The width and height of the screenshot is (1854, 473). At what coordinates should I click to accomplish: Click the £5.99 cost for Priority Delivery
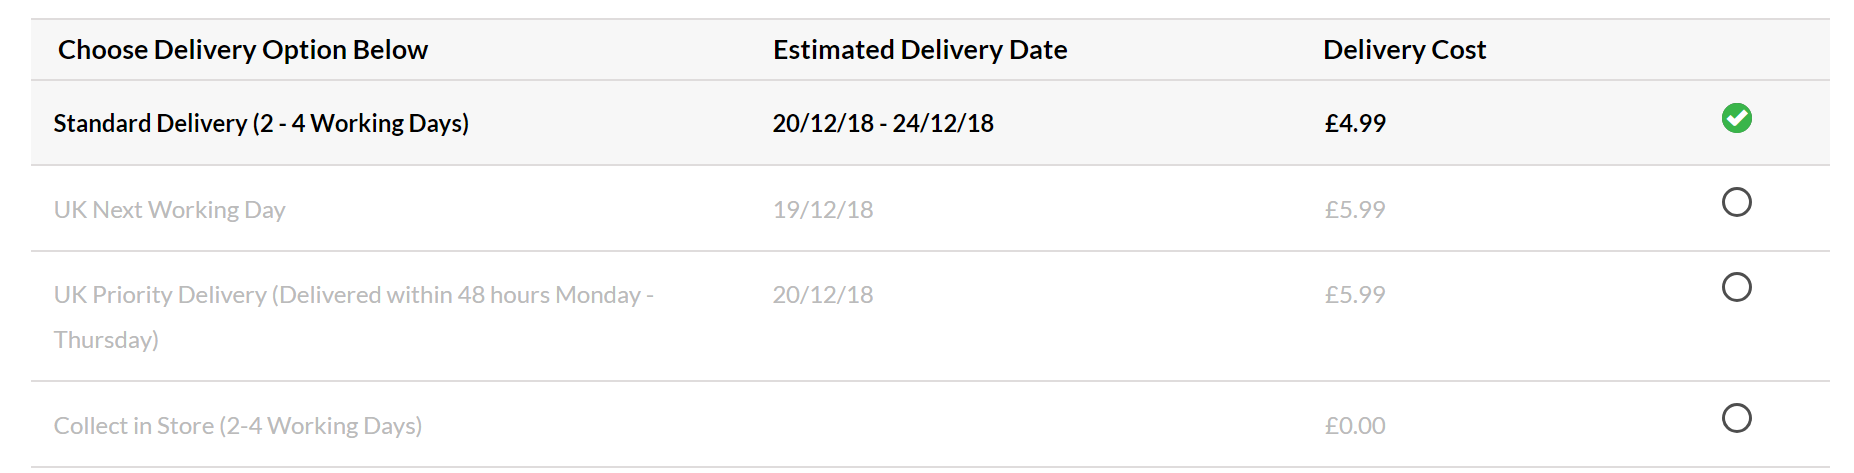(1355, 295)
